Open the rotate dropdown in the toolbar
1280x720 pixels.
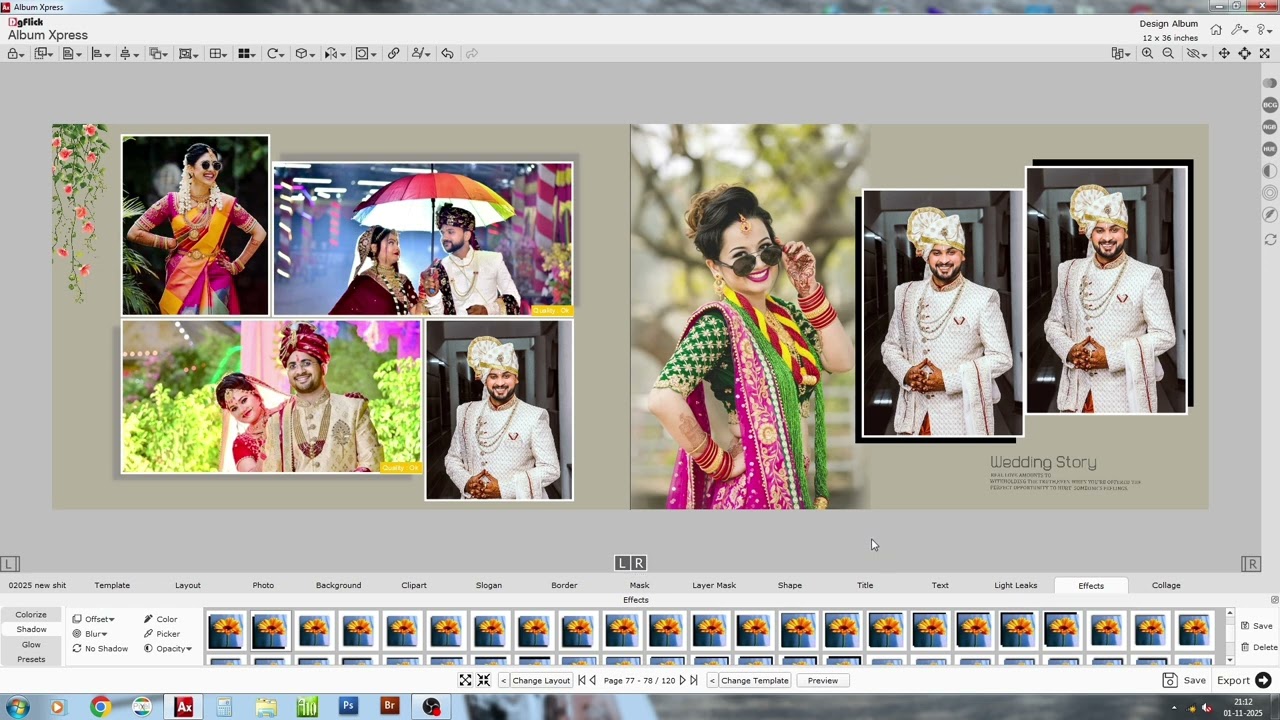275,53
